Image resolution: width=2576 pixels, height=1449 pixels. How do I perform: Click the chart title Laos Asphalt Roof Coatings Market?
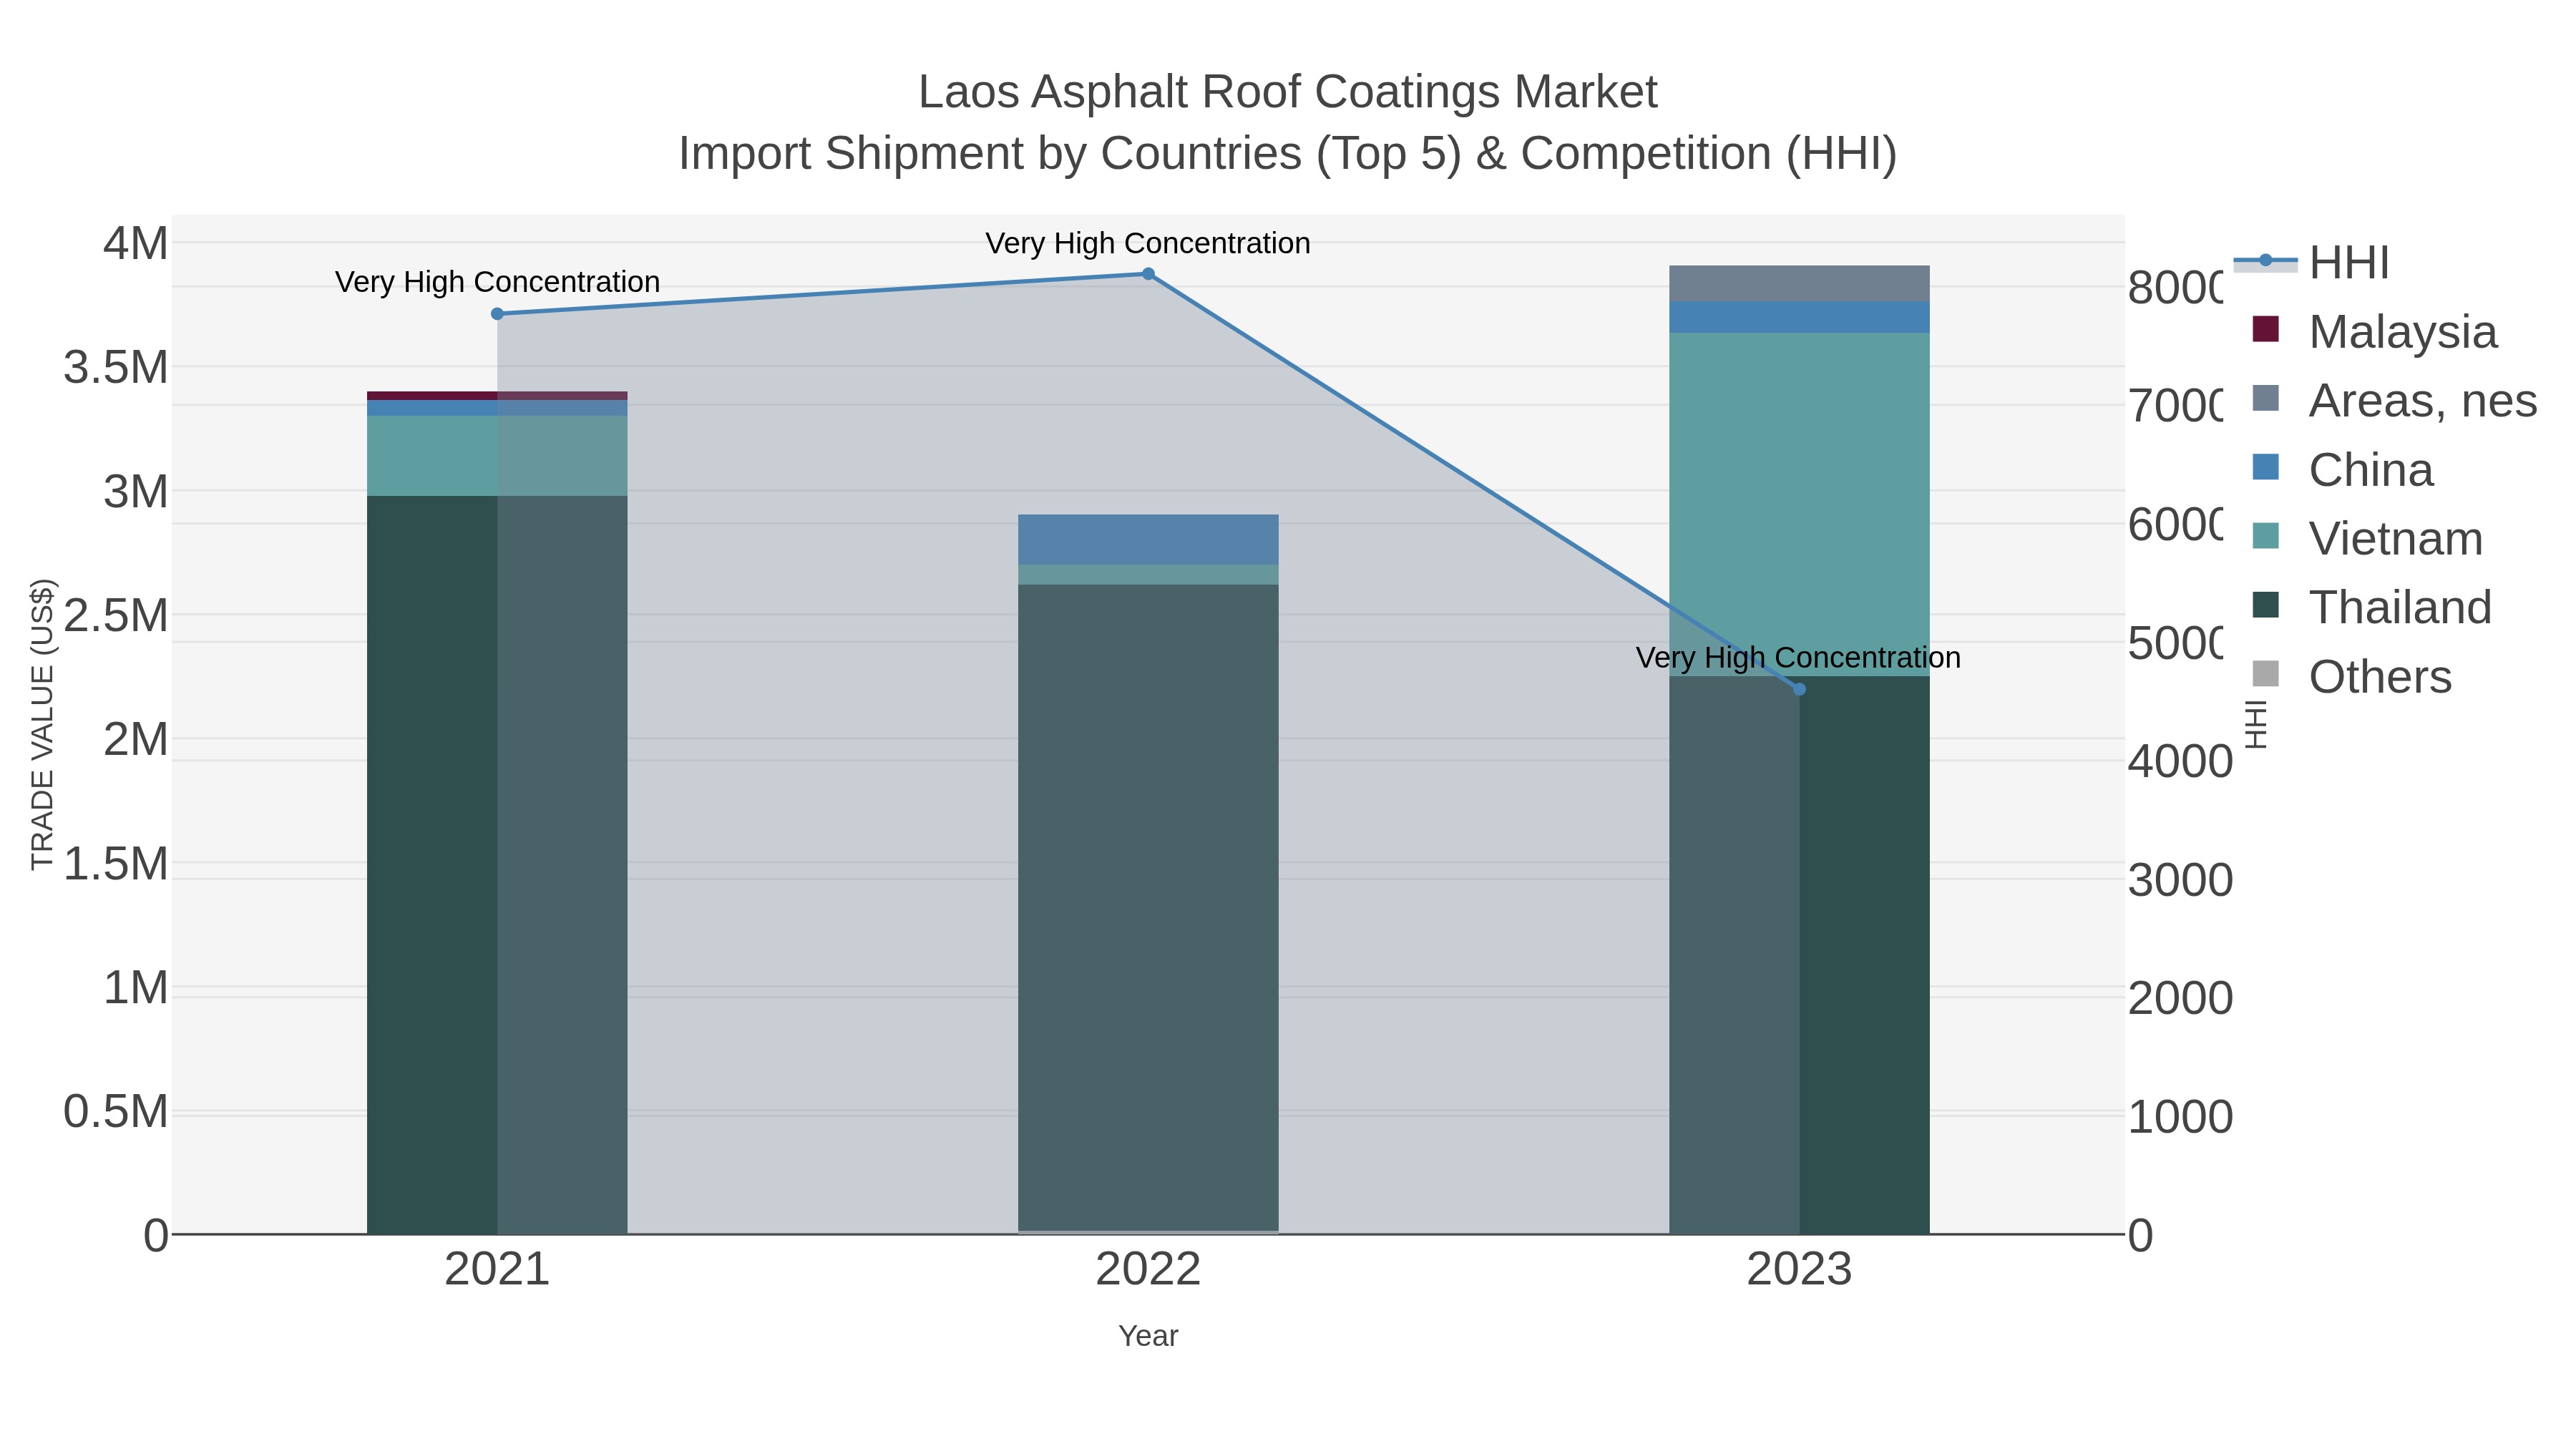pos(1288,92)
